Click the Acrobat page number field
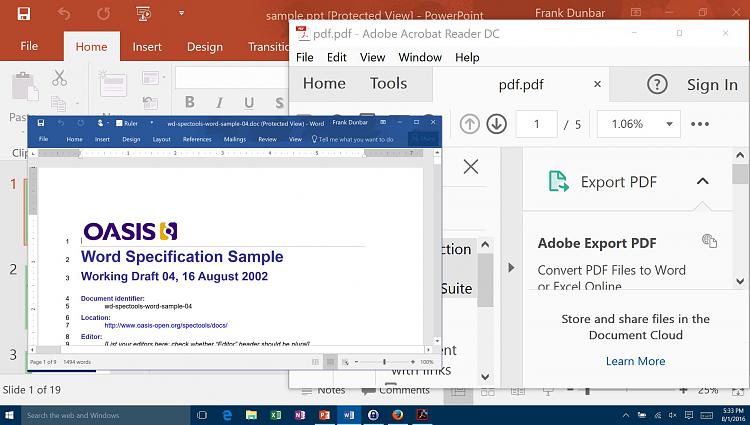 [x=537, y=124]
